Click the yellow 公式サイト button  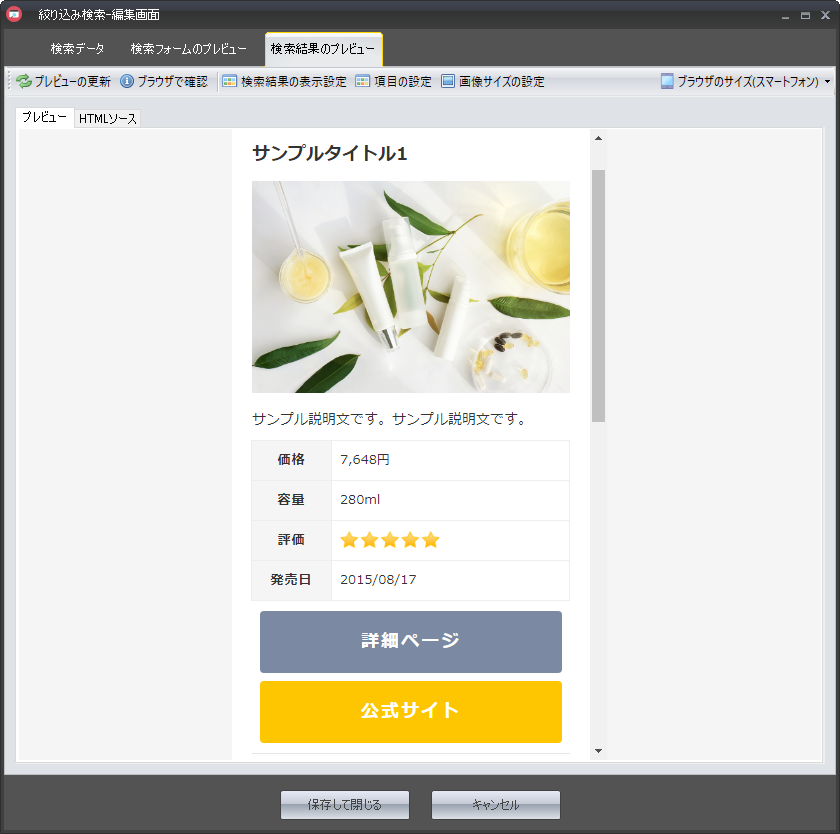(410, 712)
